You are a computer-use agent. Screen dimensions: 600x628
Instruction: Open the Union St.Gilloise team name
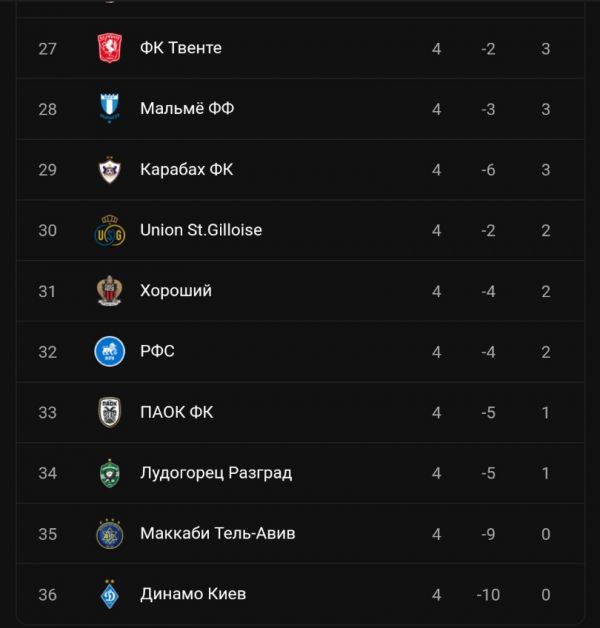[x=201, y=230]
